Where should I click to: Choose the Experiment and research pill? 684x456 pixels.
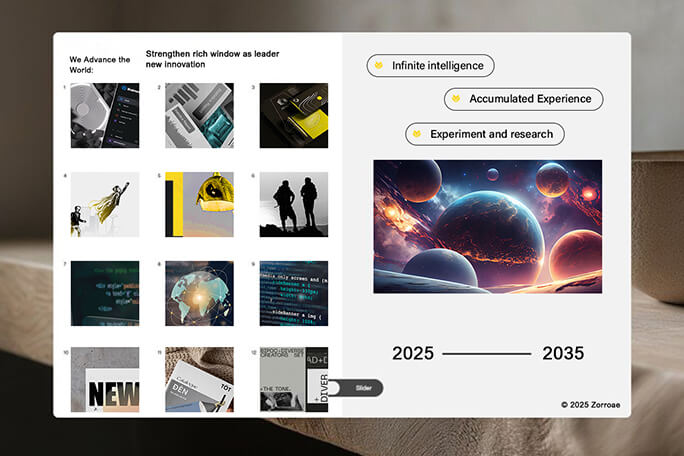[485, 133]
